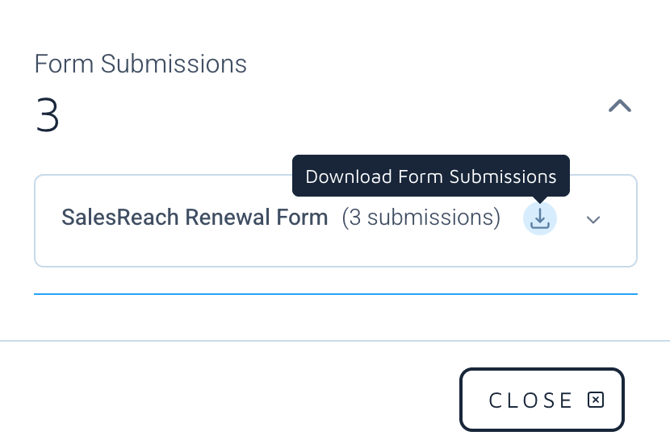Click the "CLOSE" text label

tap(531, 400)
